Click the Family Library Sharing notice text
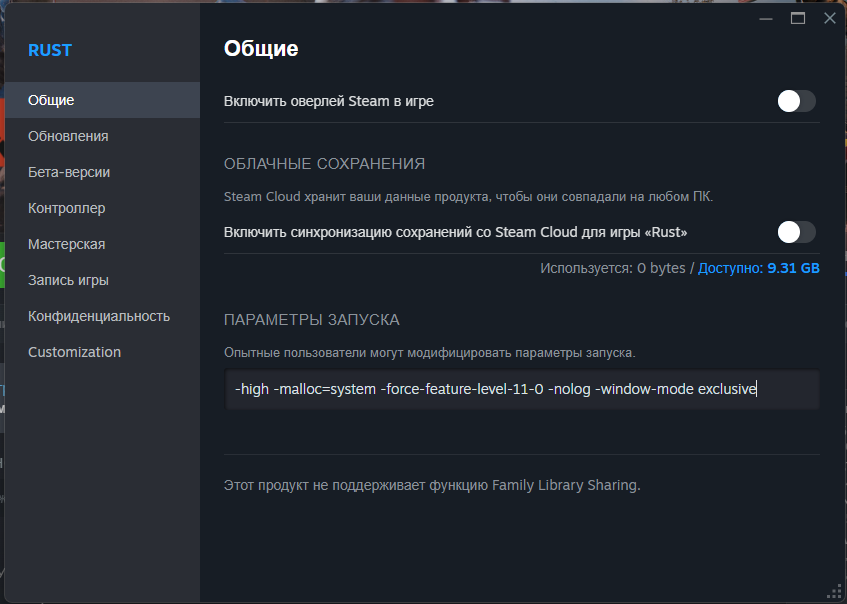Screen dimensions: 847x604 432,485
